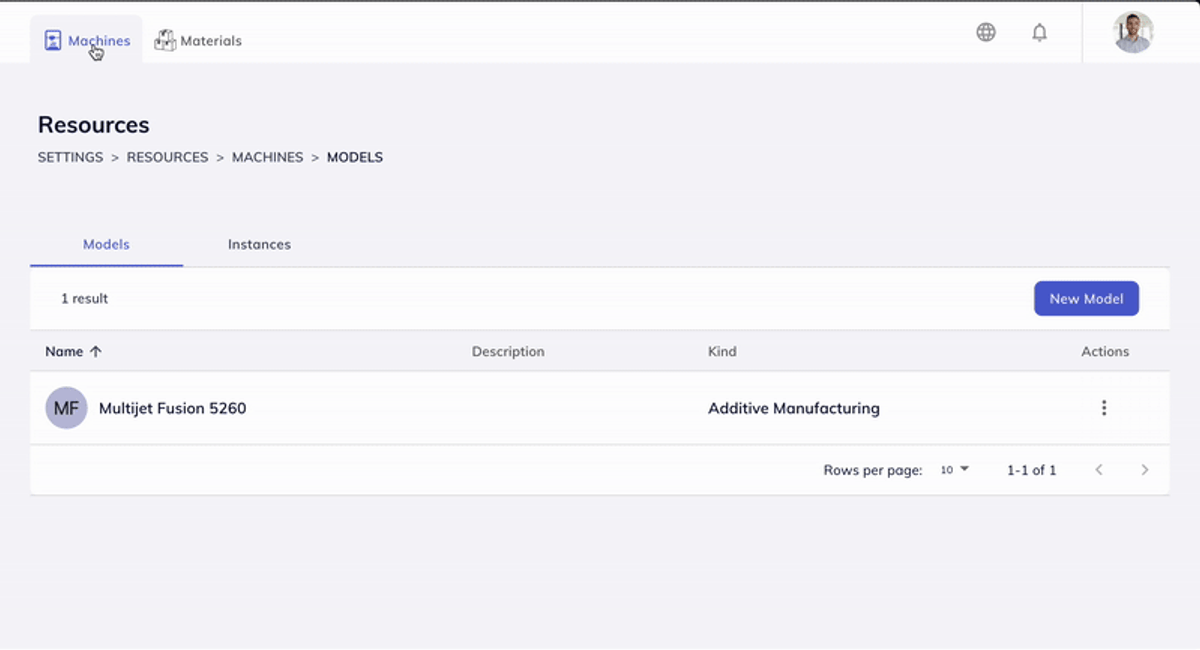Image resolution: width=1200 pixels, height=650 pixels.
Task: Click the Actions column header
Action: pos(1105,351)
